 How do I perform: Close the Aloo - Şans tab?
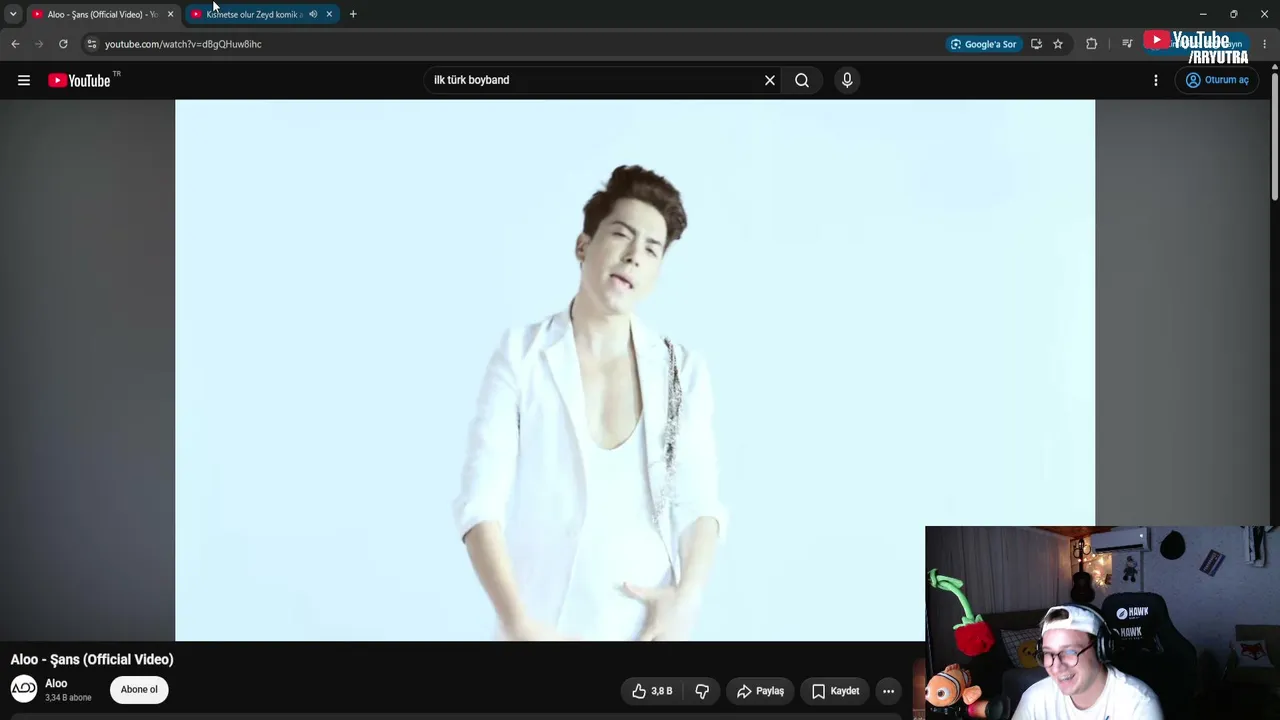click(170, 14)
